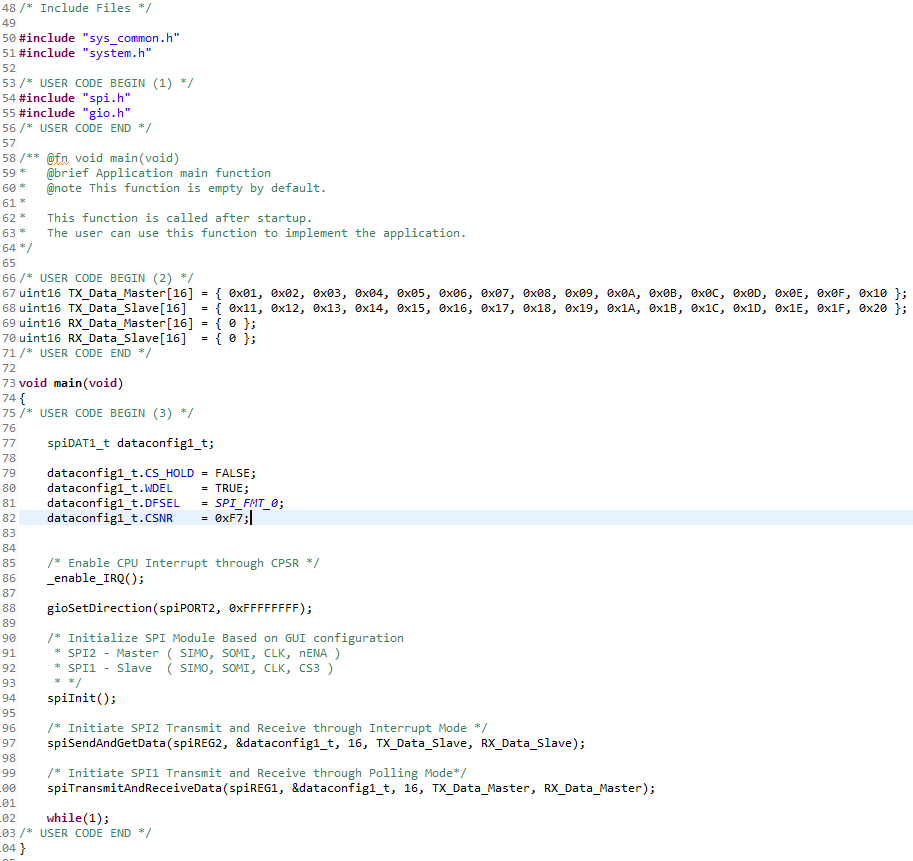Click the 0xFFFFFFFF argument on line 88
Screen dimensions: 913x861
(x=264, y=608)
